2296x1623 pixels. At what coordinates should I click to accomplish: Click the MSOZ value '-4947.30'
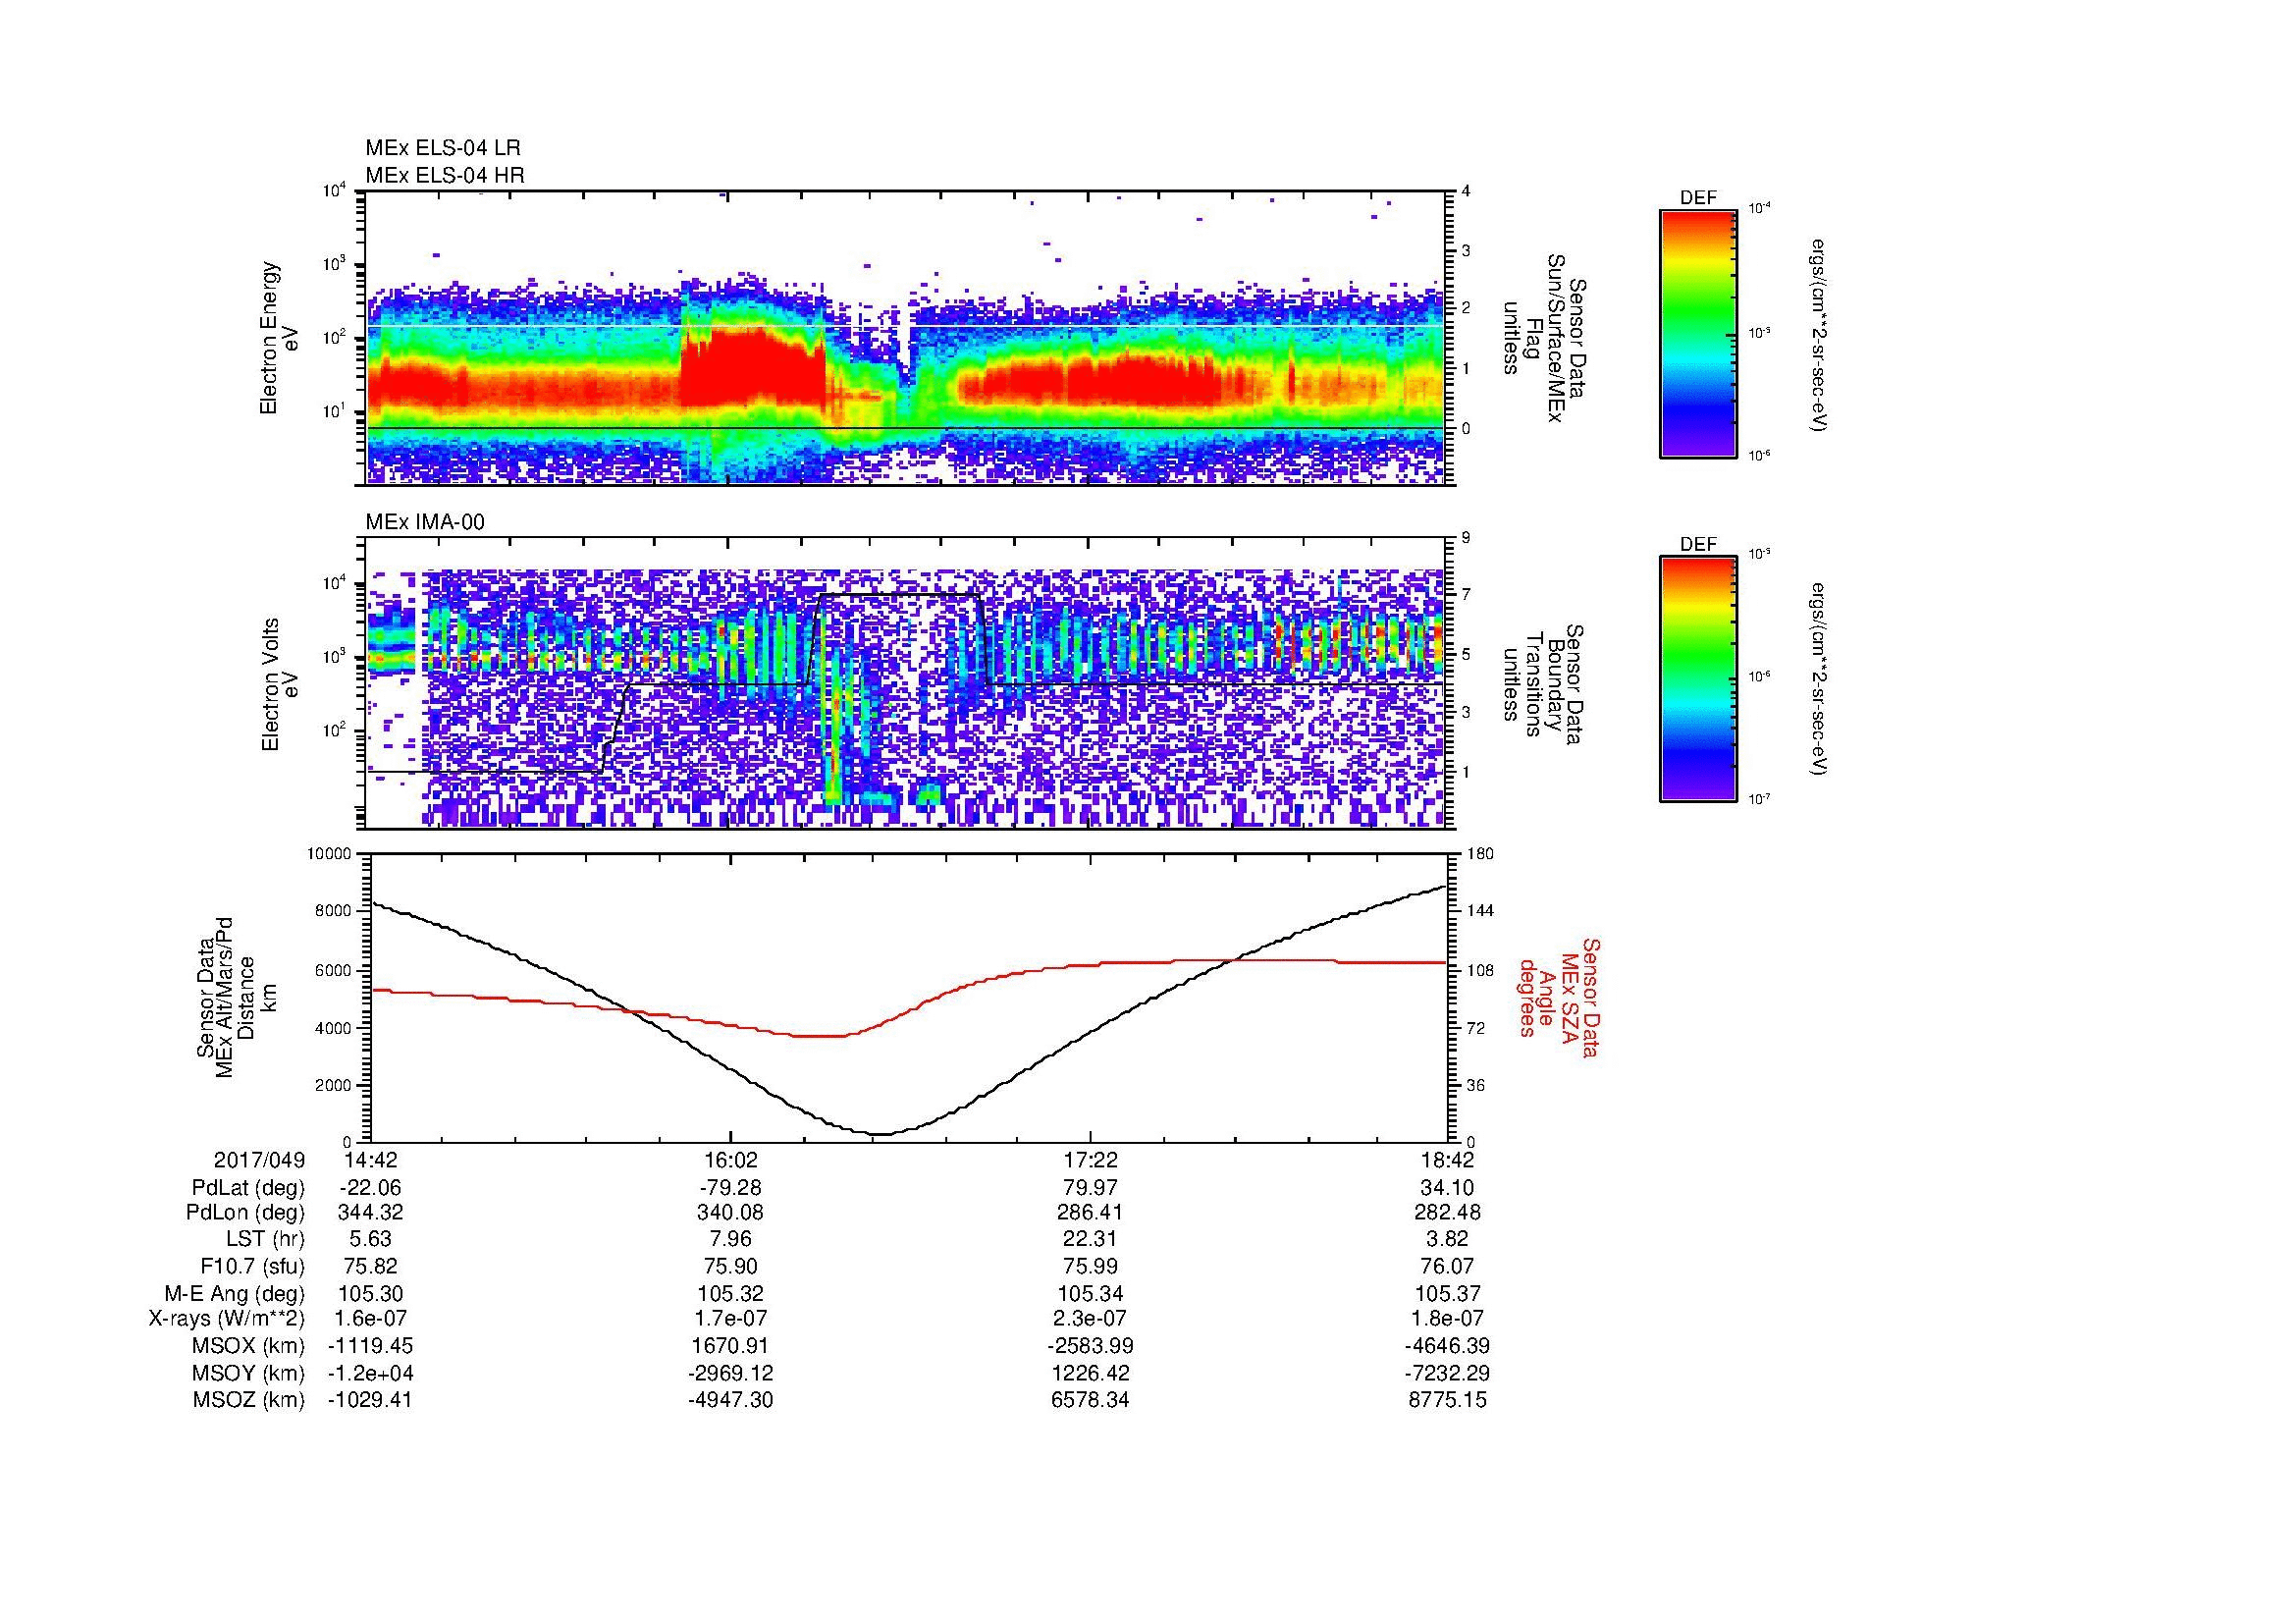point(731,1400)
